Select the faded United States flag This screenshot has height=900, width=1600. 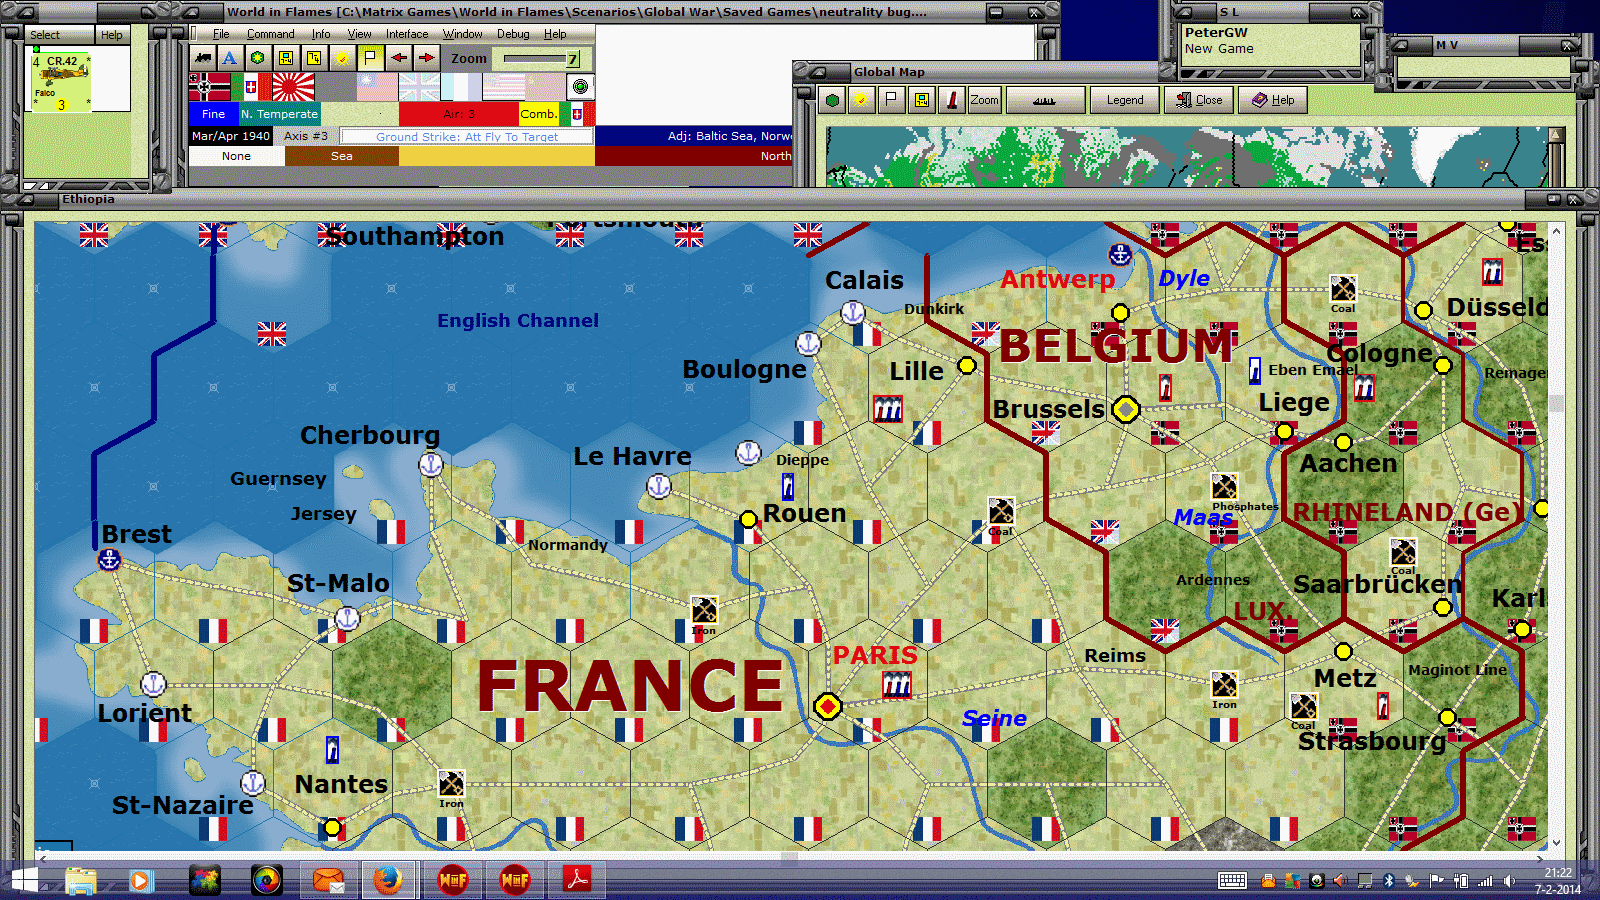tap(503, 87)
